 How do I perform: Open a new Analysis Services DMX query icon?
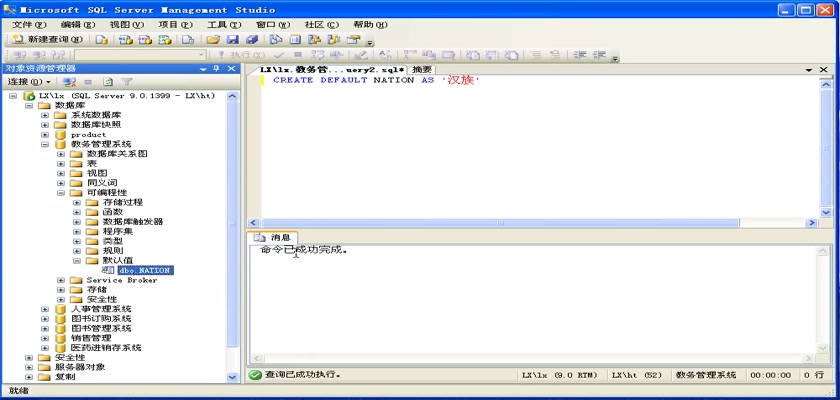point(145,40)
